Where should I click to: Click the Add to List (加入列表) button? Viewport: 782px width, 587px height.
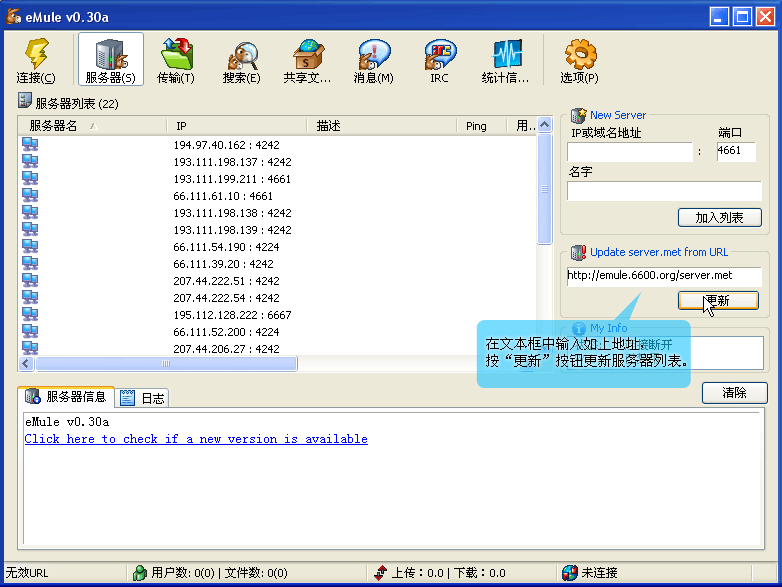[x=720, y=217]
